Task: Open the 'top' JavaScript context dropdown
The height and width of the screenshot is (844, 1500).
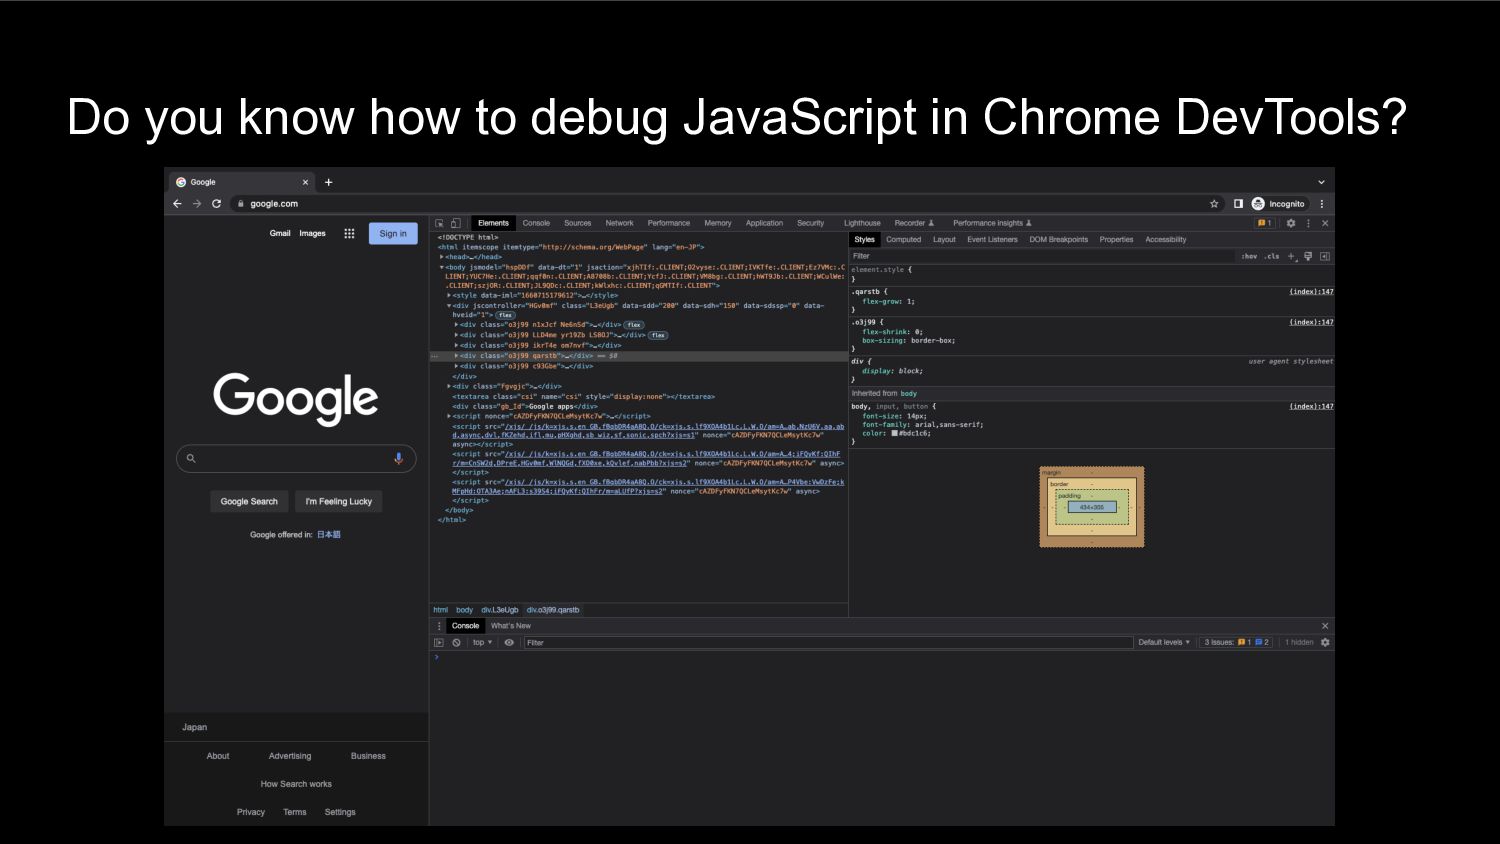Action: tap(483, 642)
